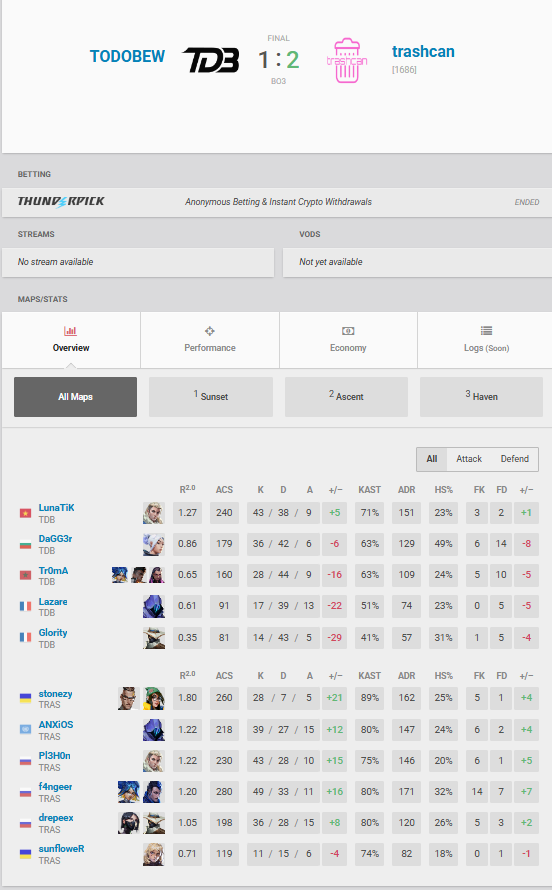Click Glority's -29 kill difference
This screenshot has height=890, width=552.
coord(335,637)
